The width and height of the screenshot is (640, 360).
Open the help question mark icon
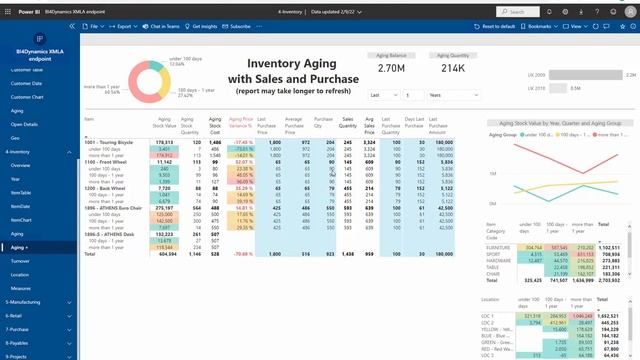597,12
